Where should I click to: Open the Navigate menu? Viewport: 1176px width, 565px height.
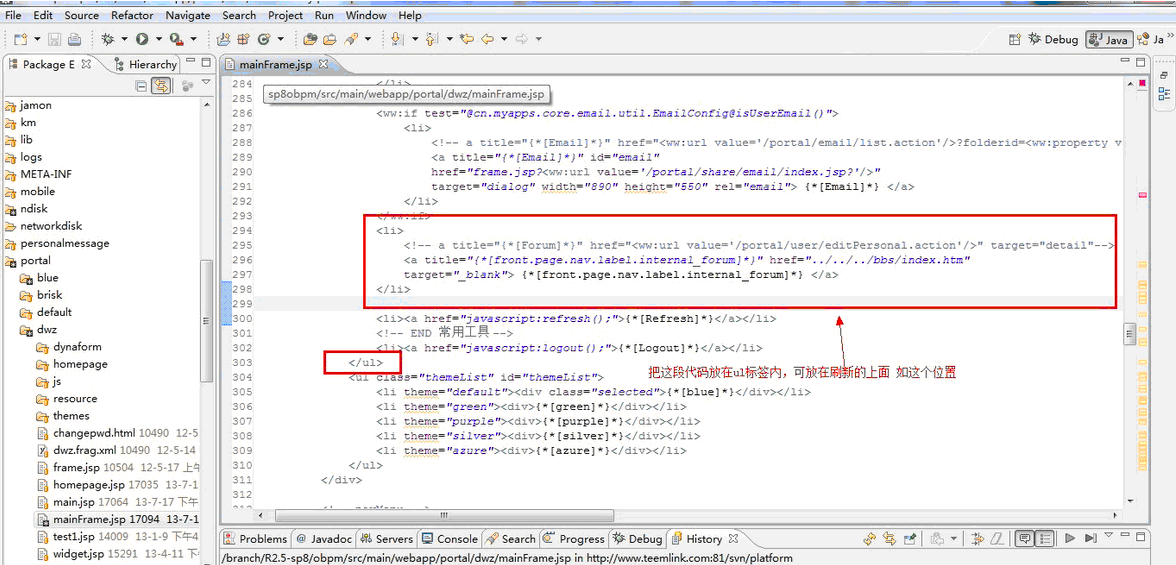click(188, 15)
